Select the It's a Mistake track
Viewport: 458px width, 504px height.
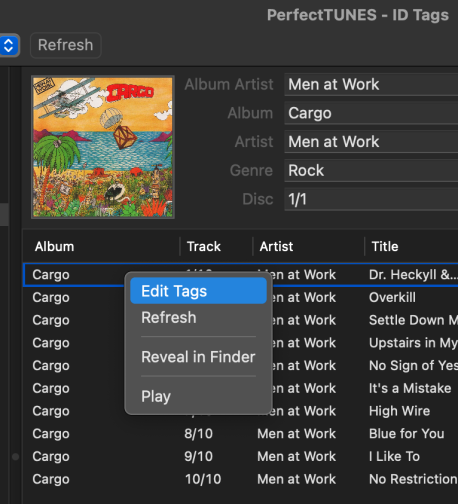410,388
